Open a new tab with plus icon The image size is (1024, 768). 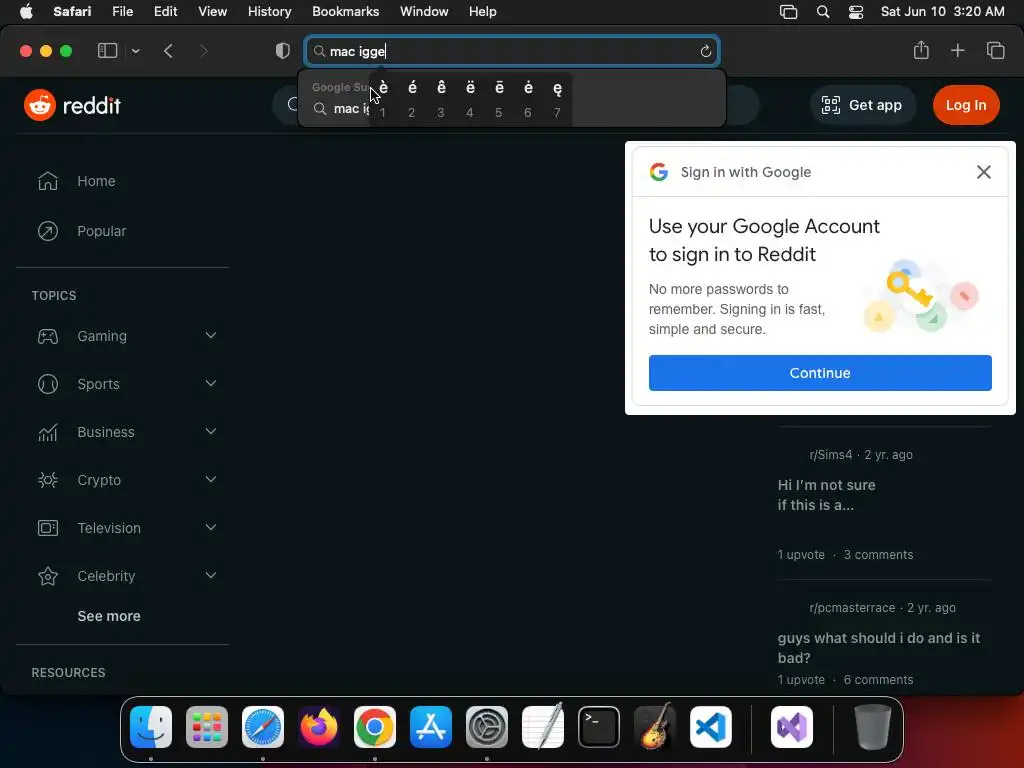pyautogui.click(x=957, y=50)
